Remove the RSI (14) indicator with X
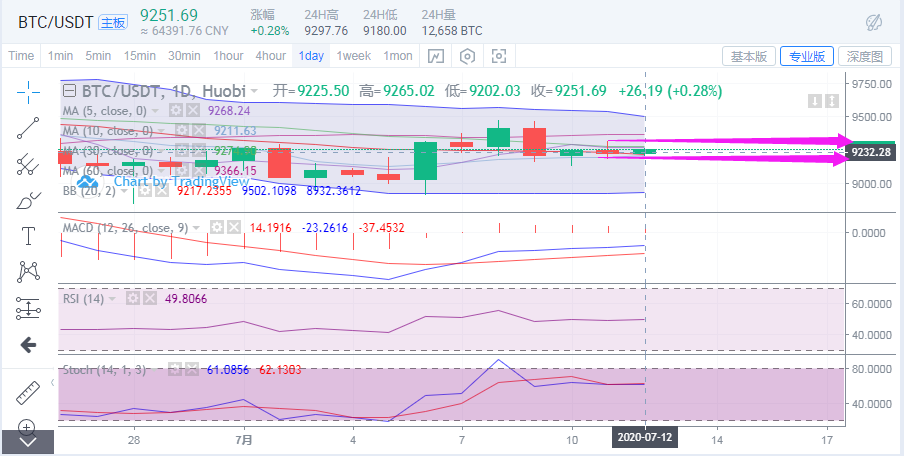The height and width of the screenshot is (456, 904). tap(150, 298)
